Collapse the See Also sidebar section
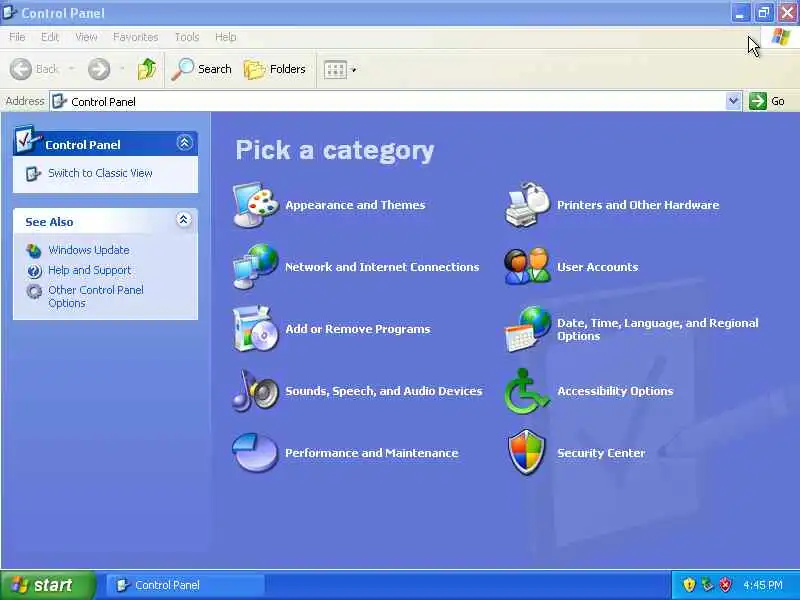The width and height of the screenshot is (800, 600). (x=184, y=220)
